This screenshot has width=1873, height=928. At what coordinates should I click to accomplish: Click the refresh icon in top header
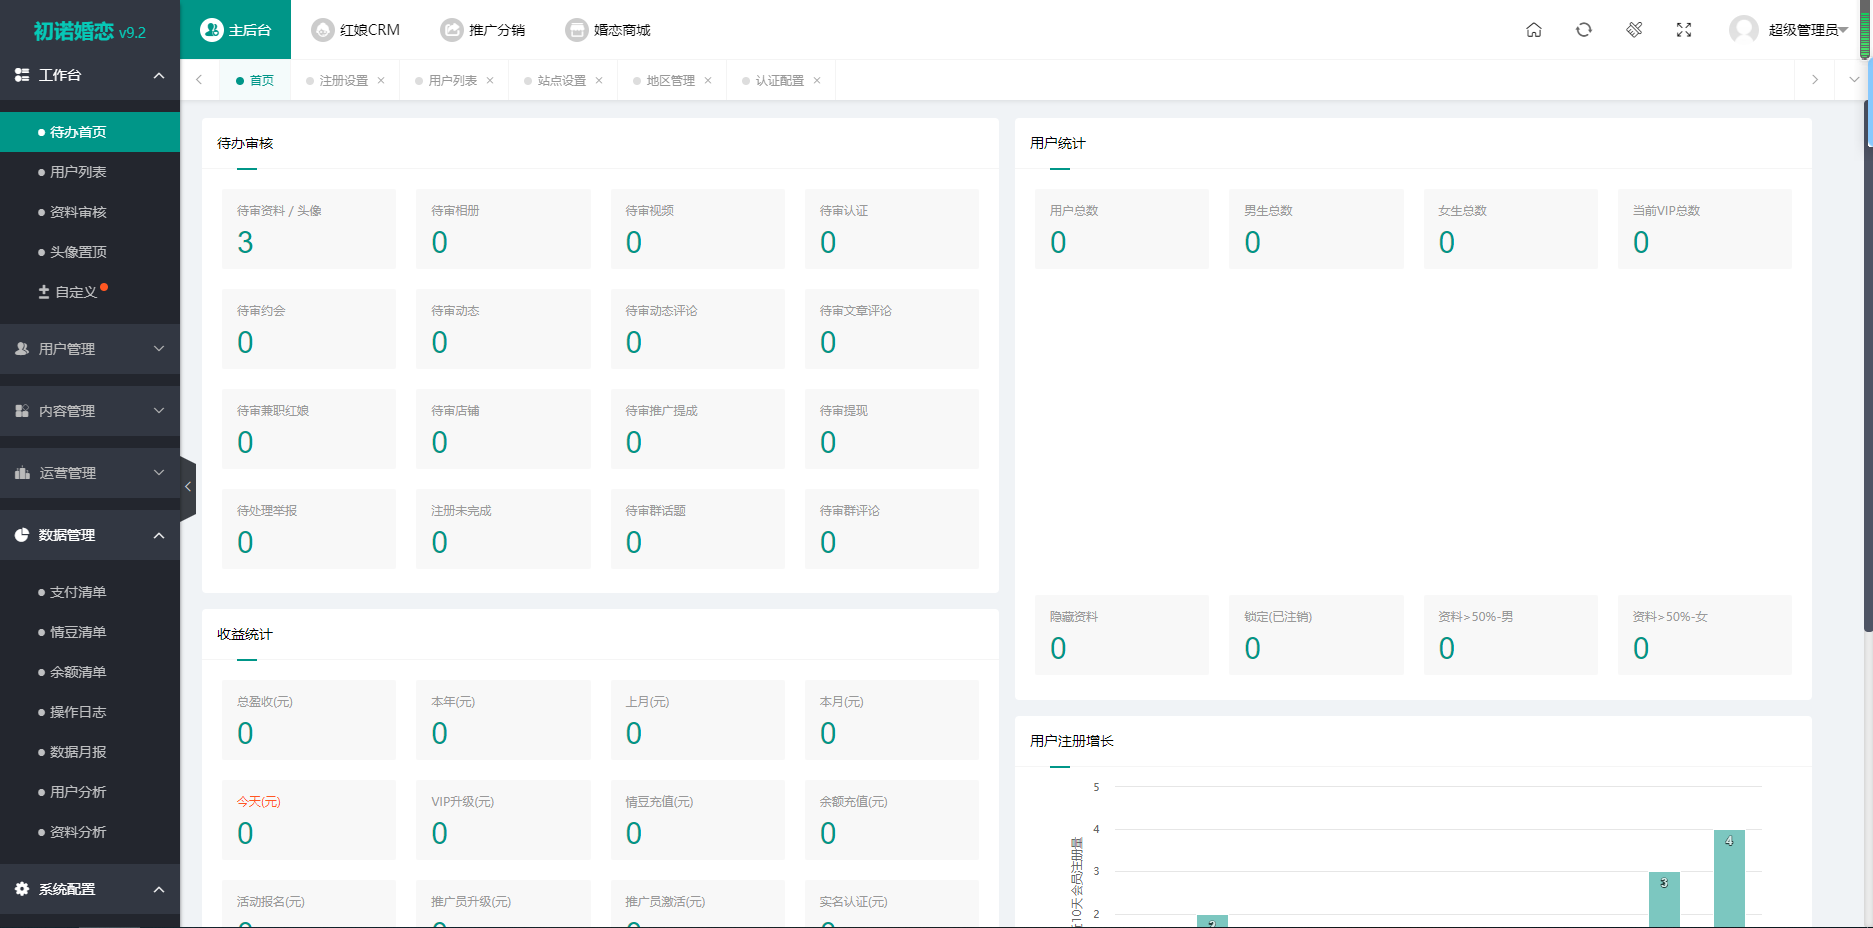(x=1583, y=30)
